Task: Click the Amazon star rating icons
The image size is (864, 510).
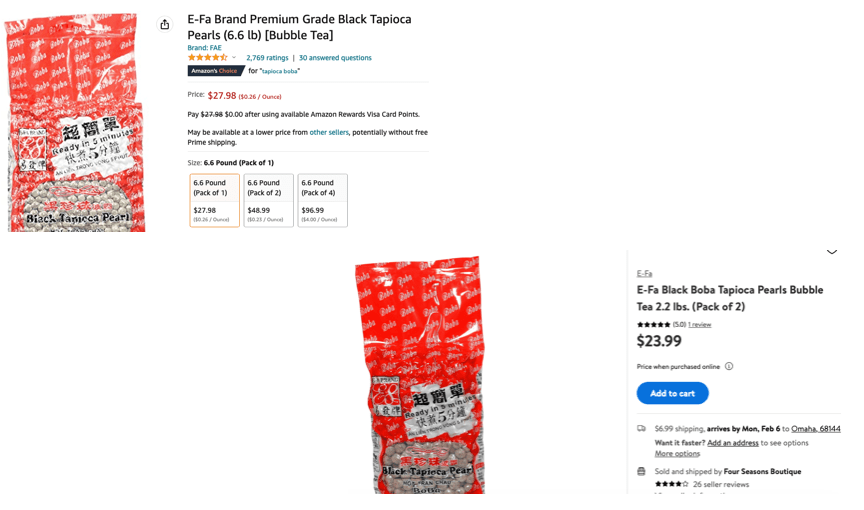Action: (207, 58)
